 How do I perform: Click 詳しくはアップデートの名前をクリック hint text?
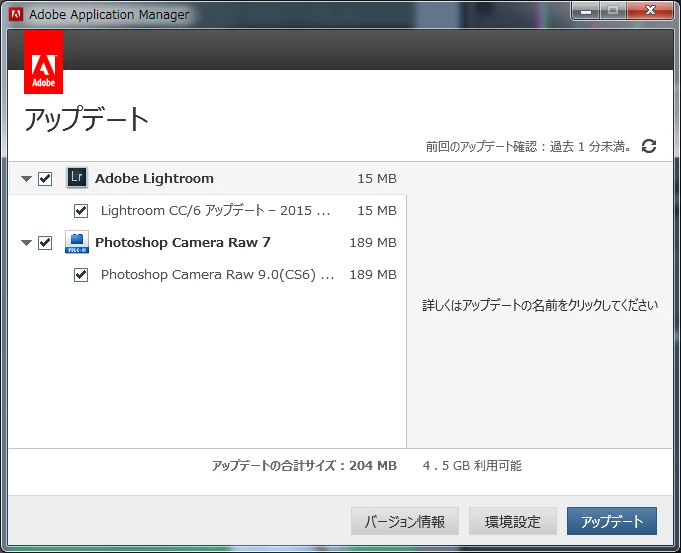coord(540,305)
